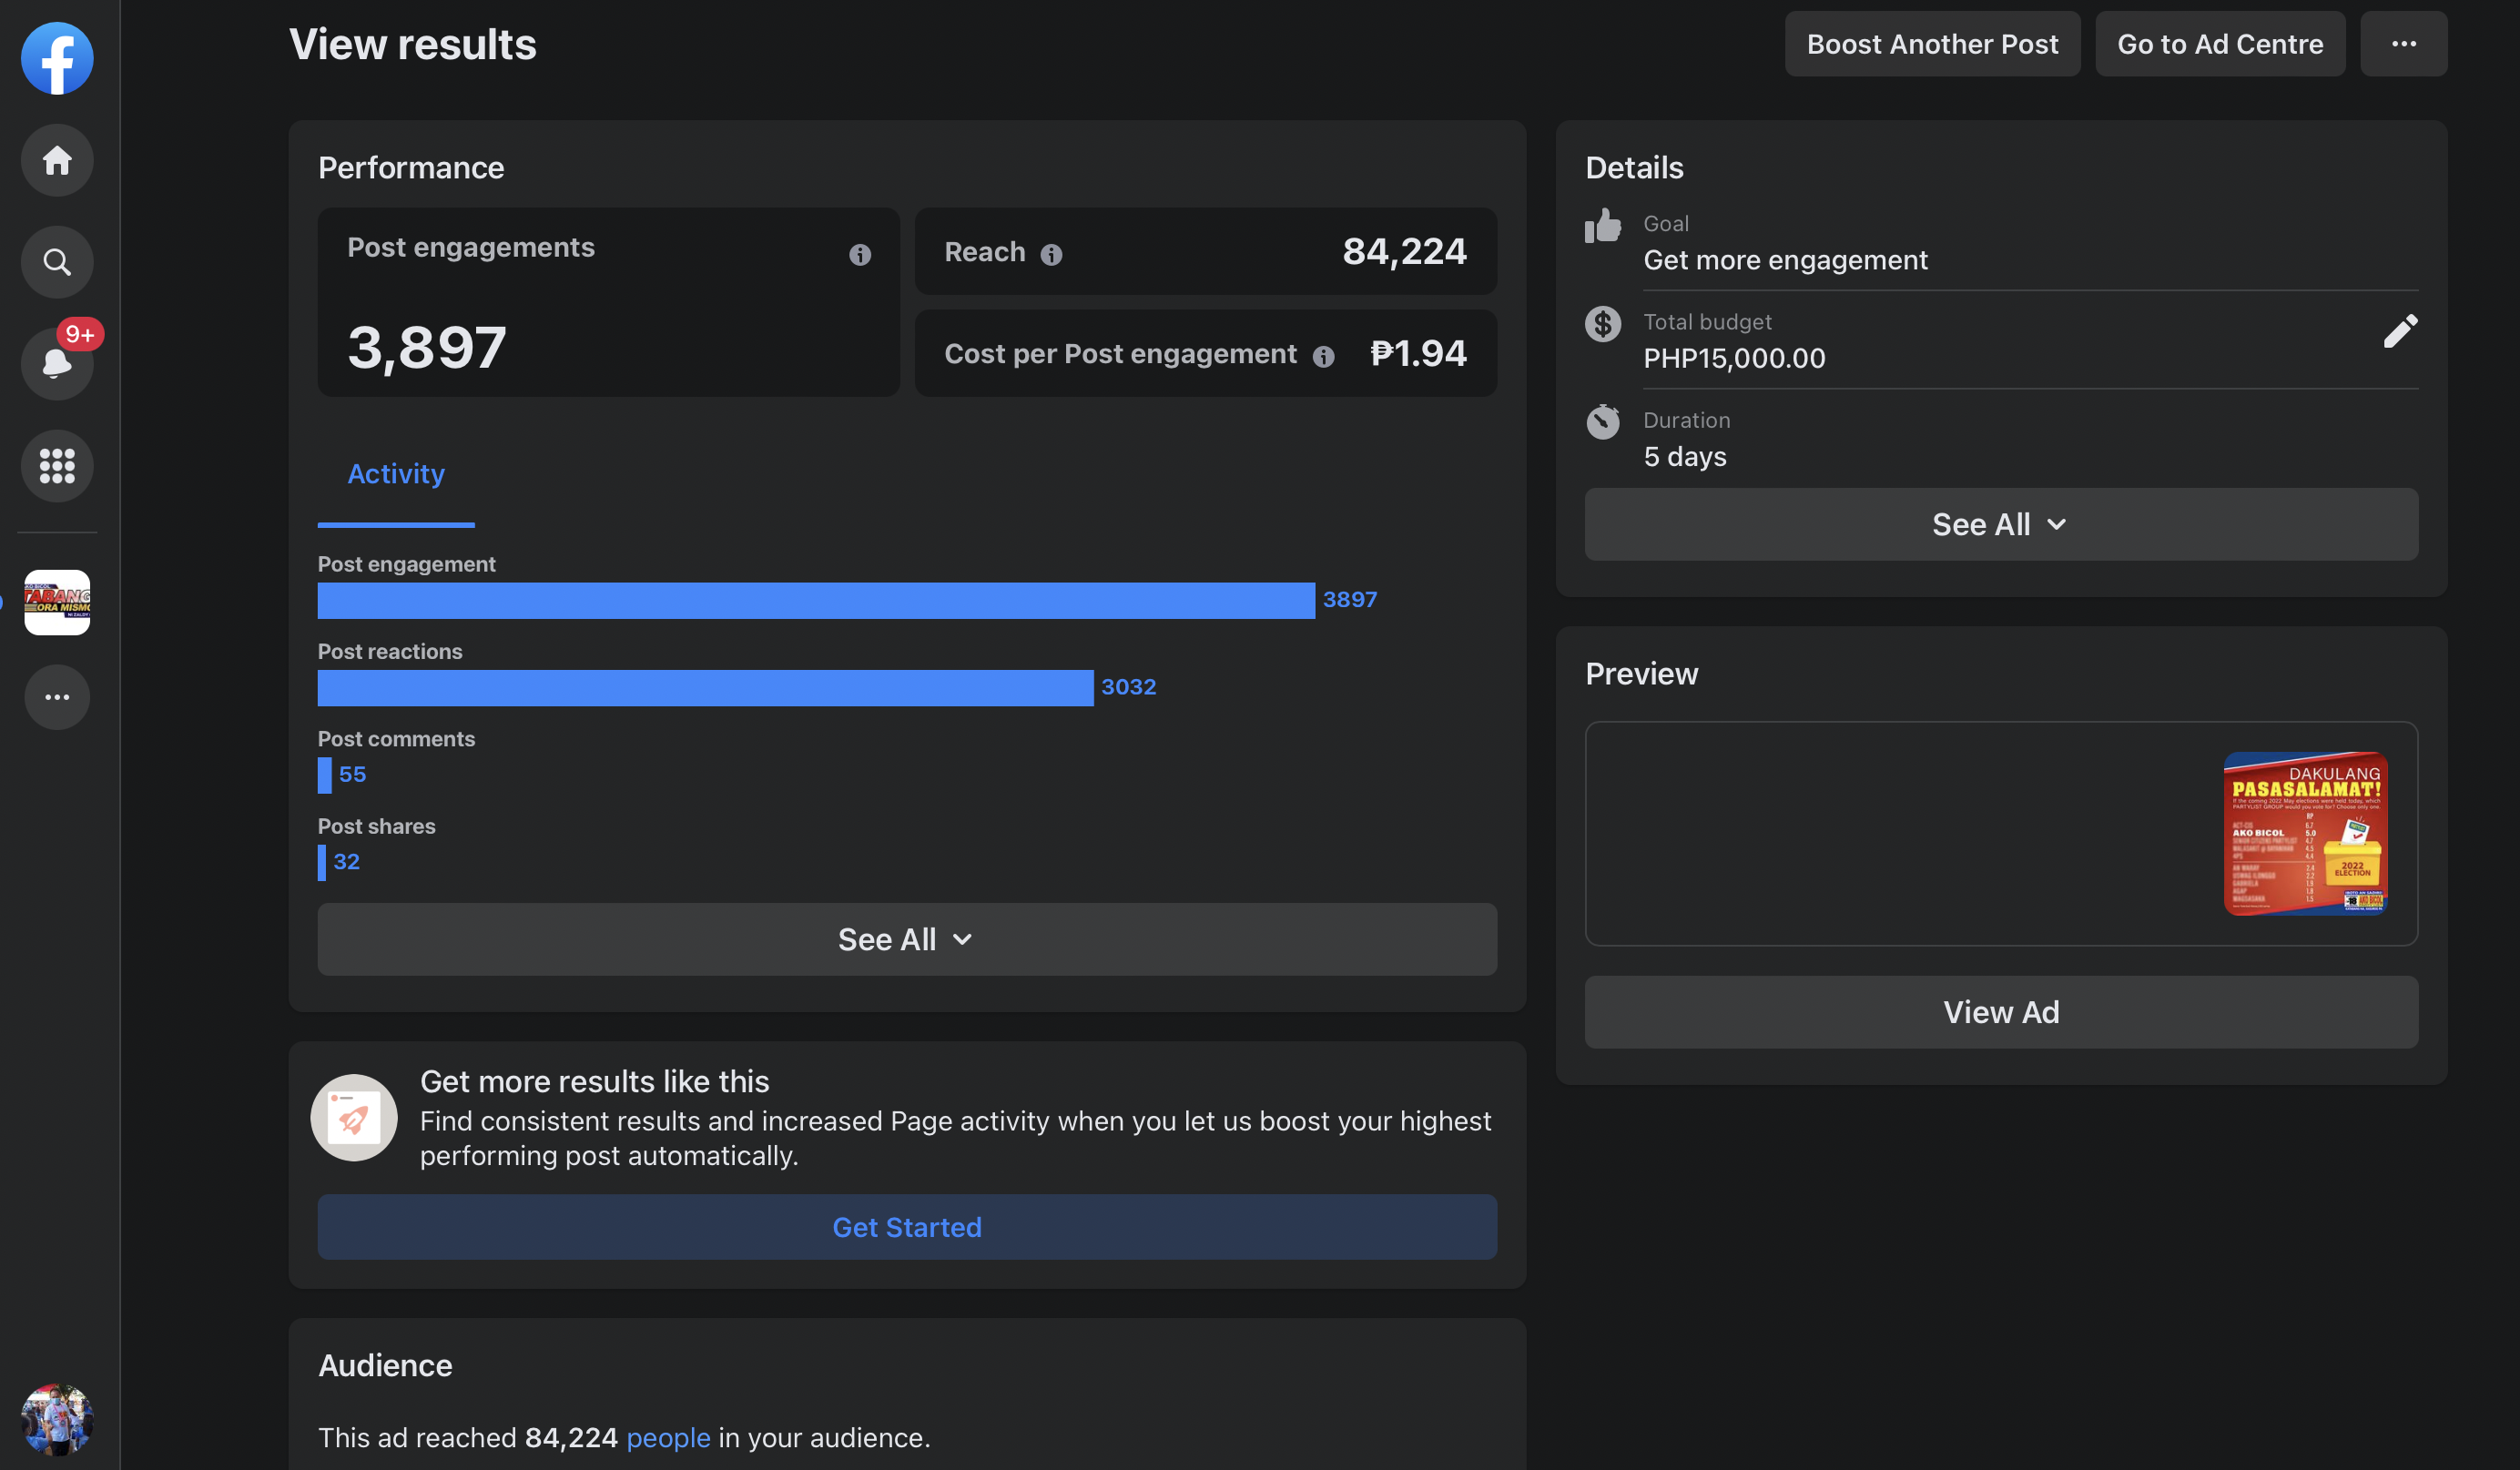Click the Preview section heading
The image size is (2520, 1470).
tap(1641, 674)
